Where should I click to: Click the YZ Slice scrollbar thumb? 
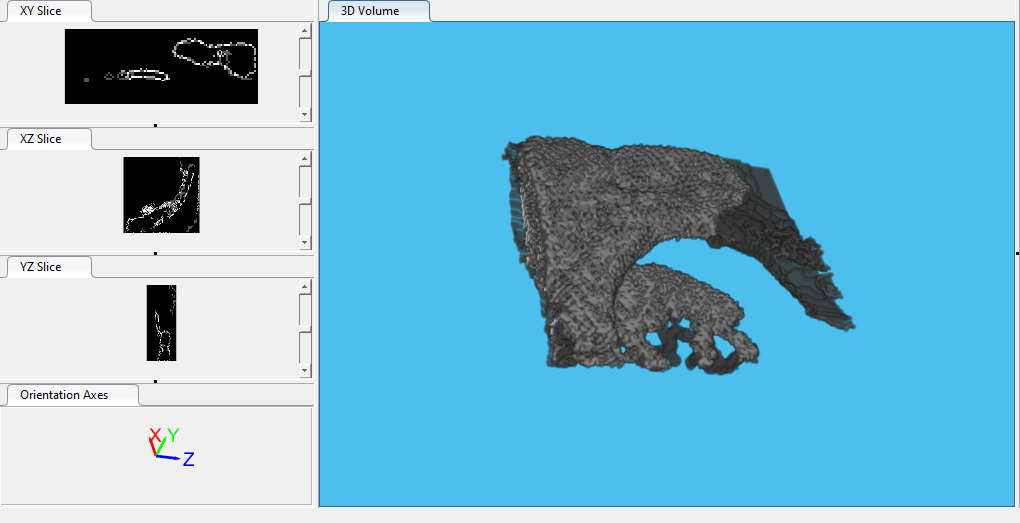[x=305, y=328]
